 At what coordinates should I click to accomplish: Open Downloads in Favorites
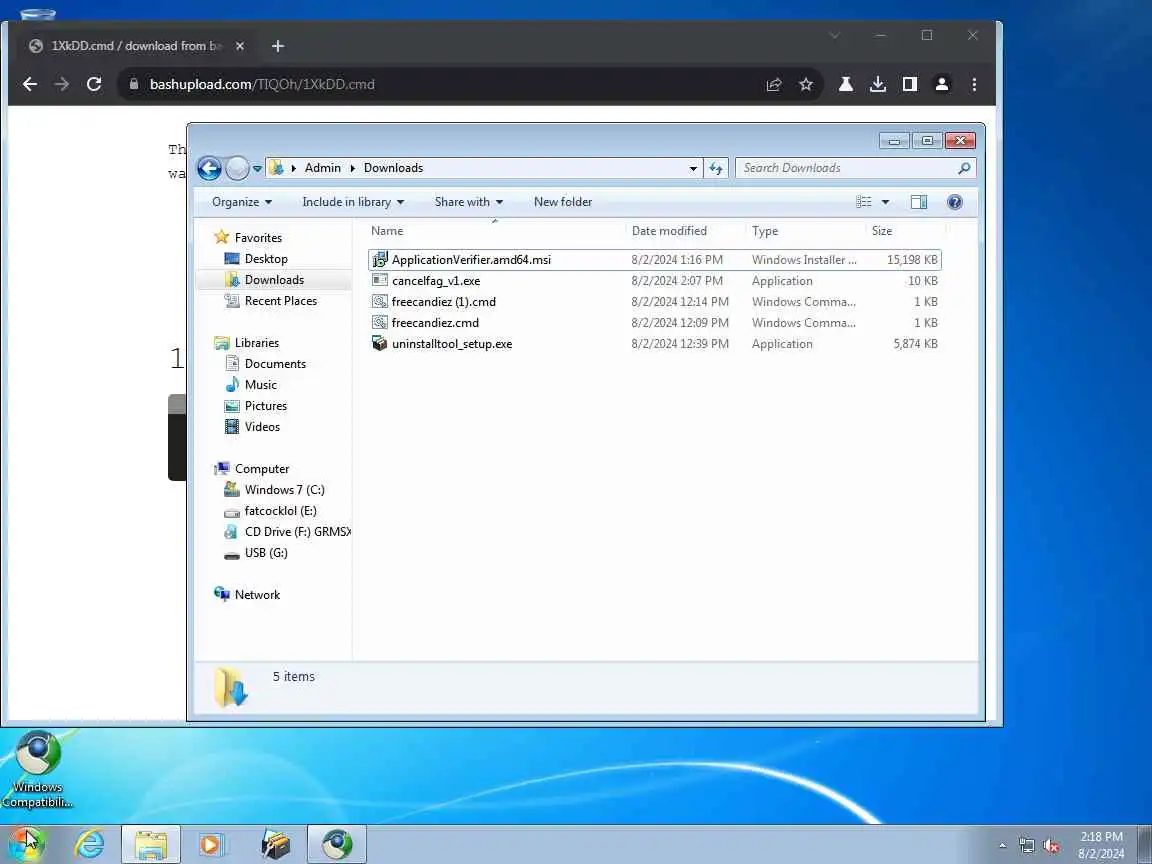(x=274, y=280)
